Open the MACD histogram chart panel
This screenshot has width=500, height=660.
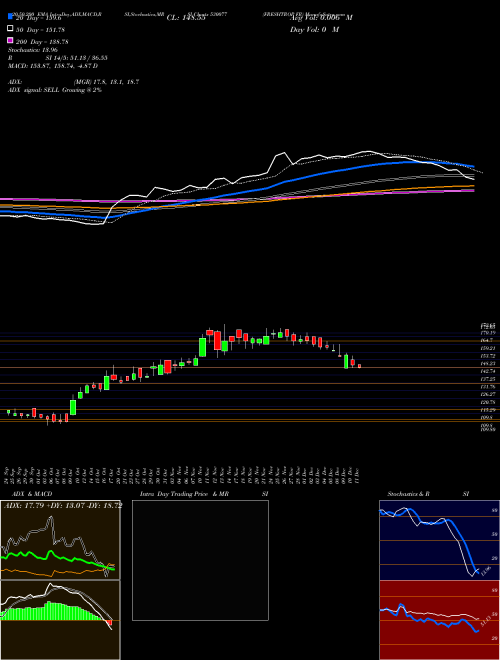pyautogui.click(x=61, y=620)
